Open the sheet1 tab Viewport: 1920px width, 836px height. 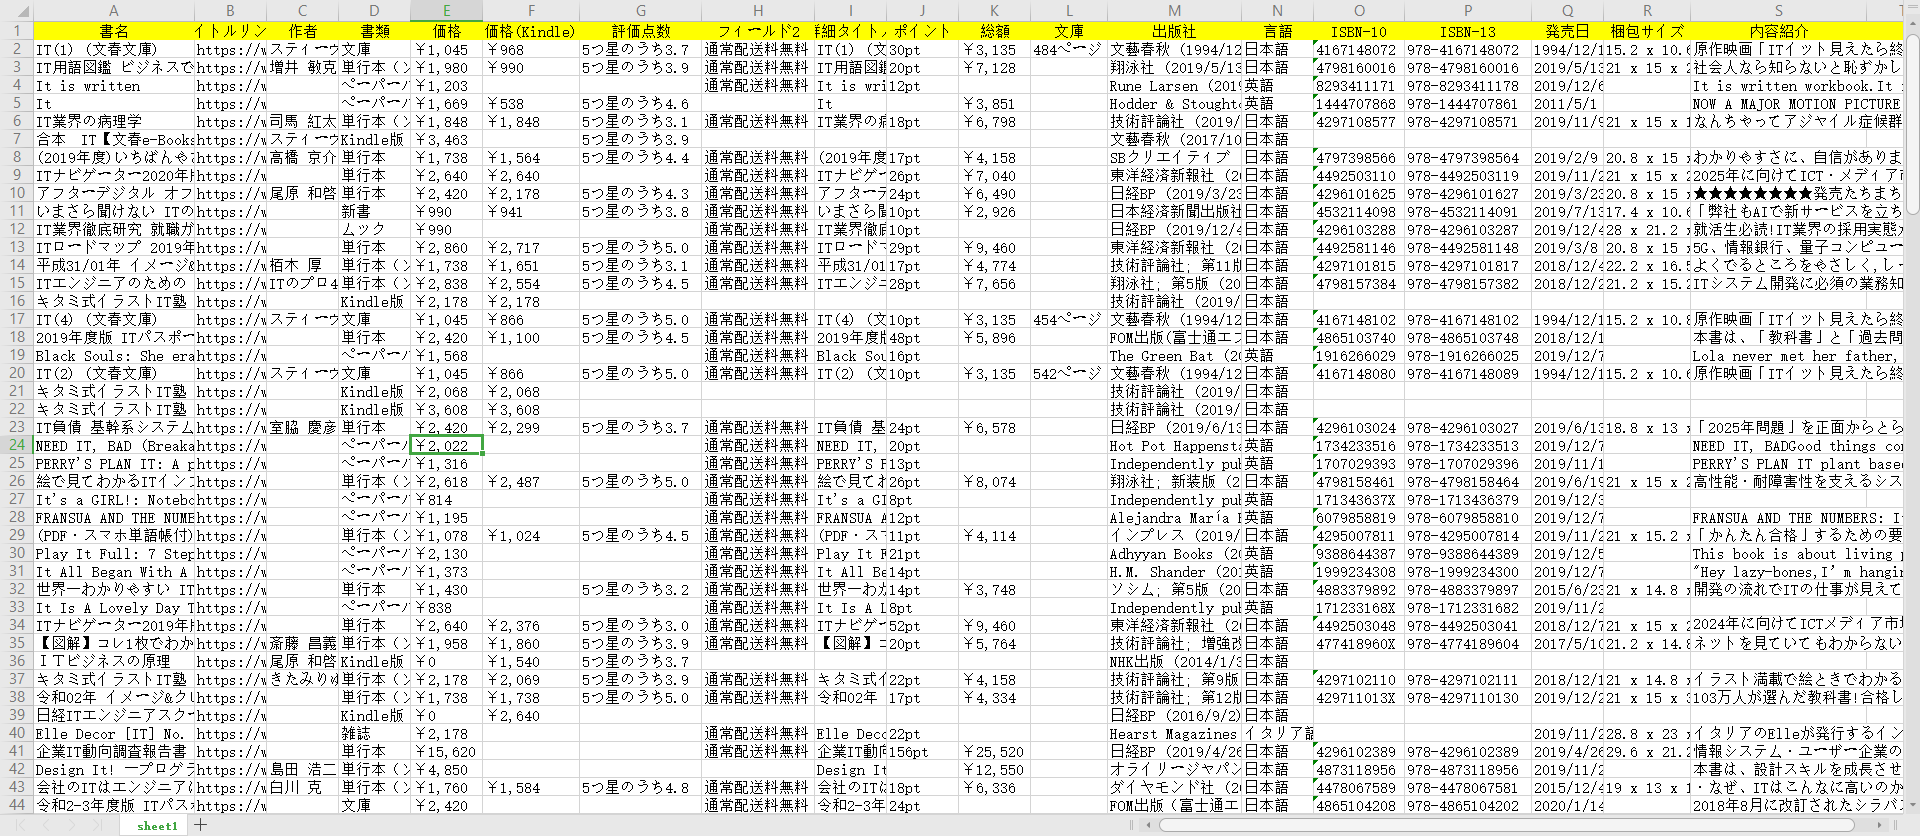pyautogui.click(x=157, y=826)
